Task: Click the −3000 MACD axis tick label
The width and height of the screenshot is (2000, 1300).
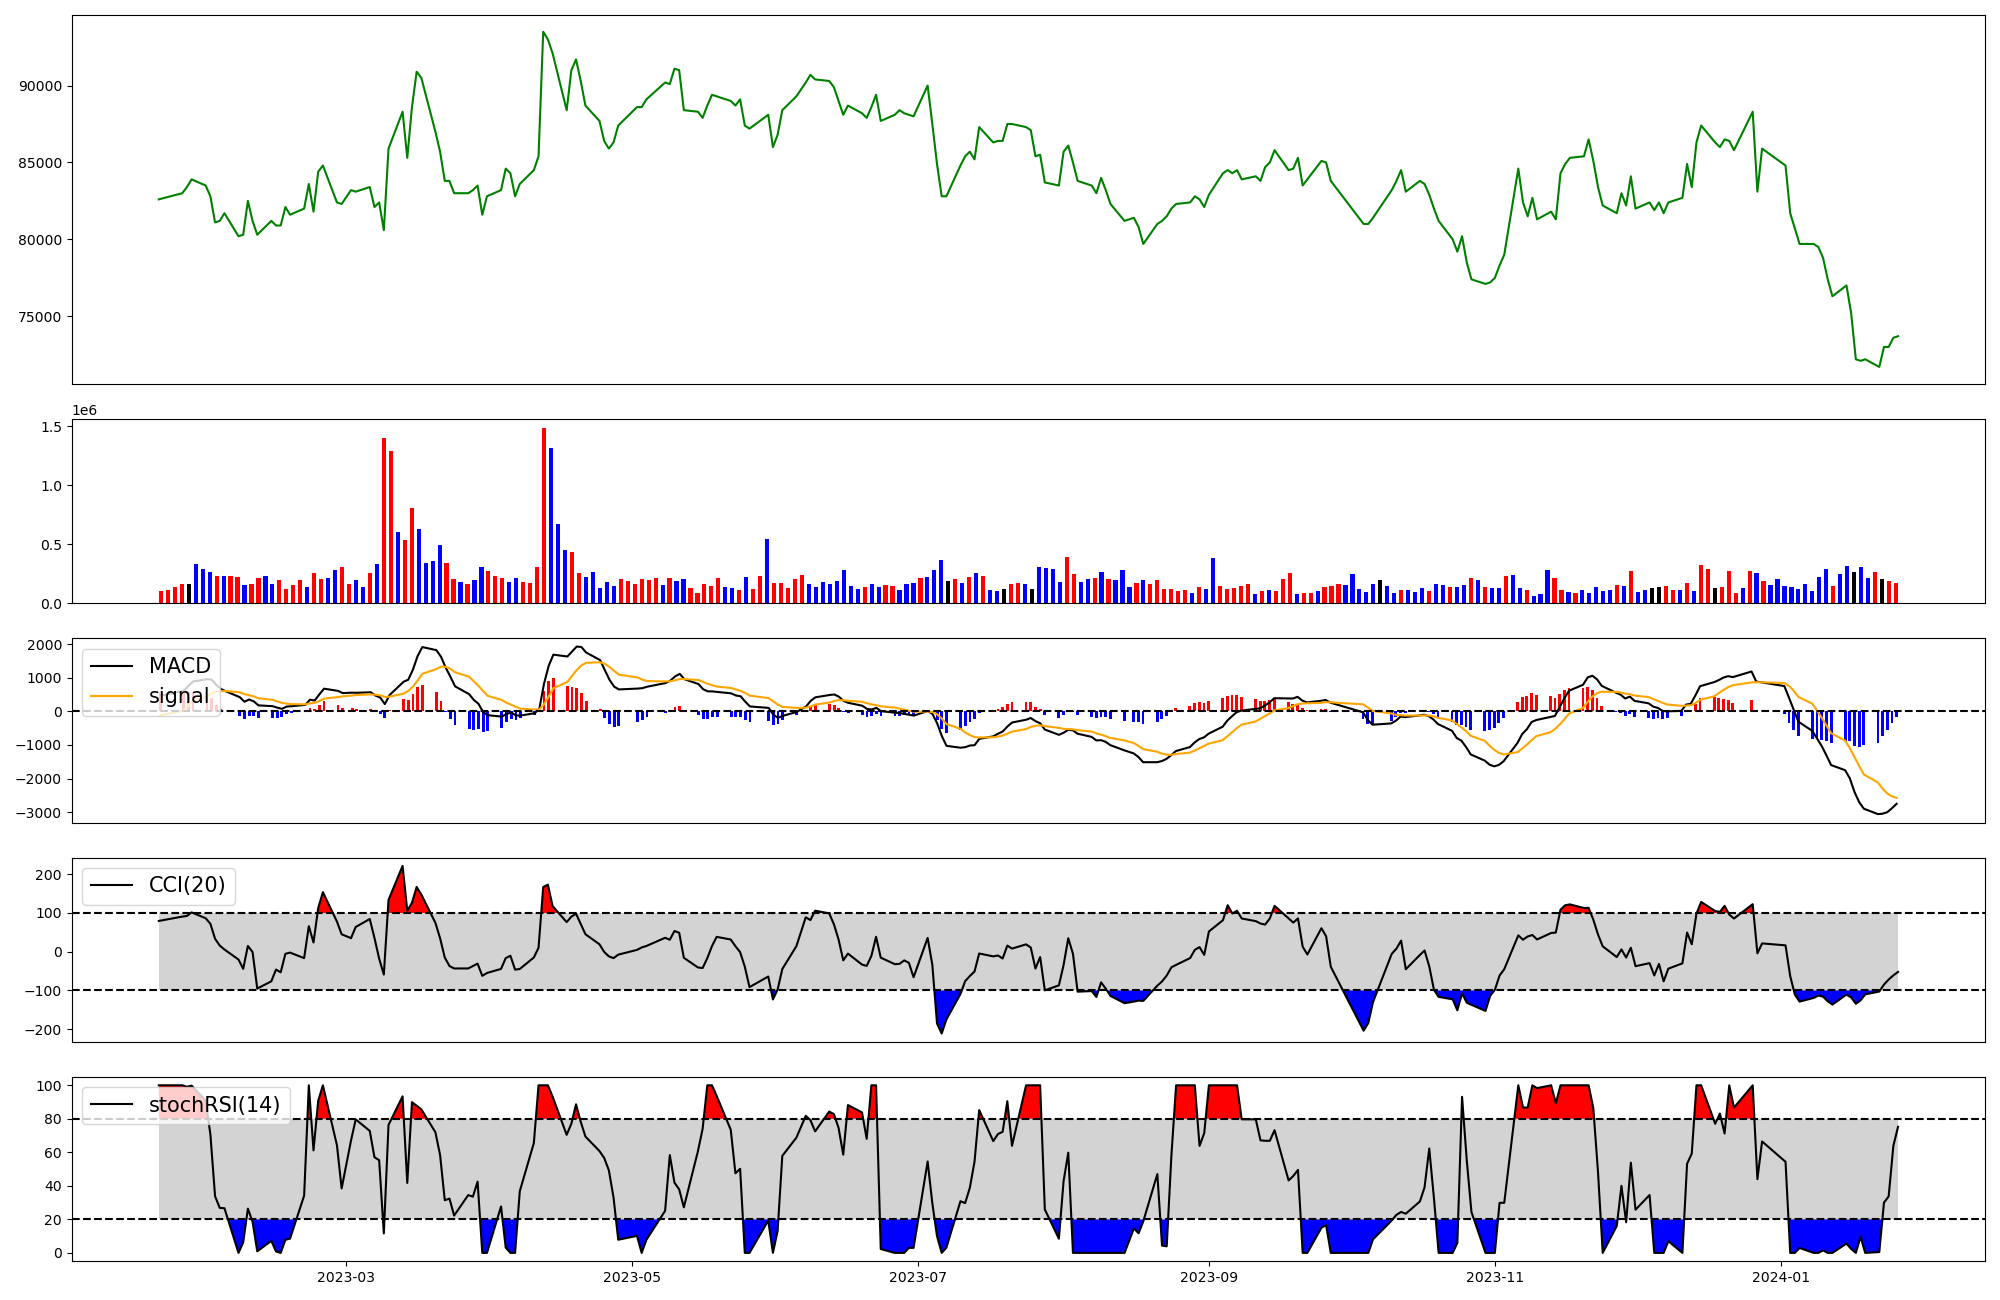Action: [x=40, y=813]
